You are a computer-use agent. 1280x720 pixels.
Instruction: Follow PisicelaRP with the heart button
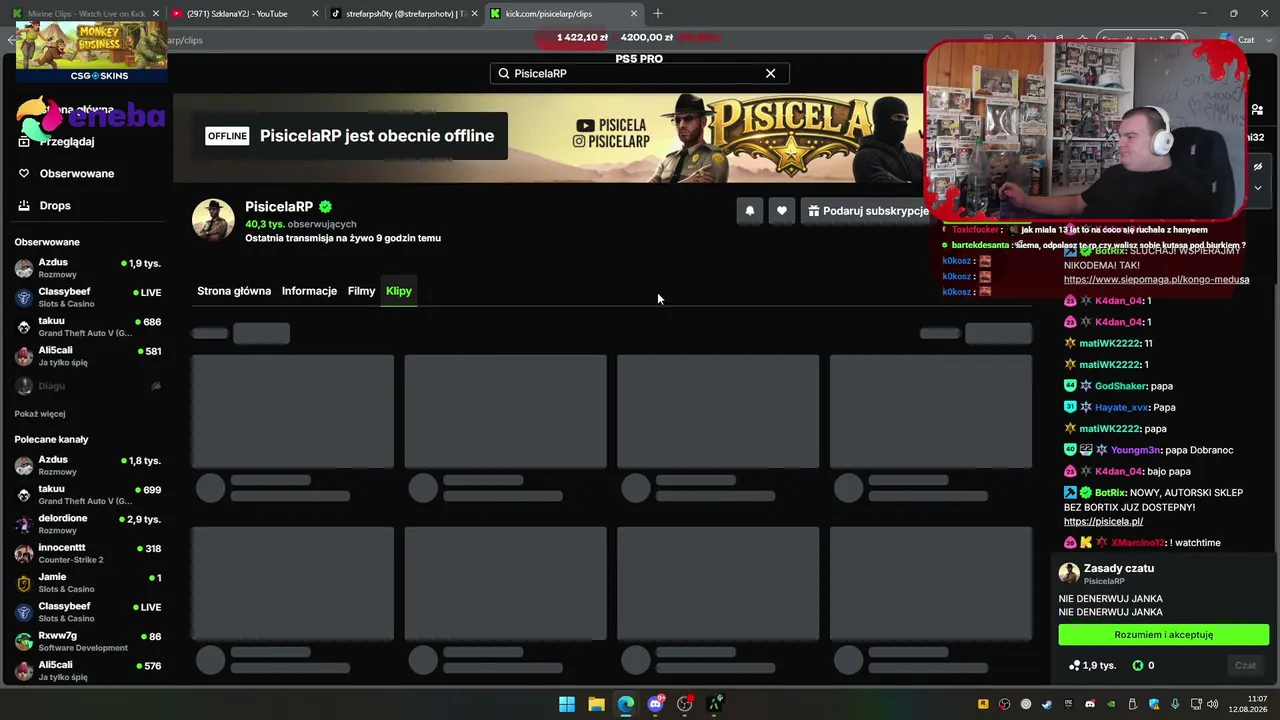coord(782,211)
